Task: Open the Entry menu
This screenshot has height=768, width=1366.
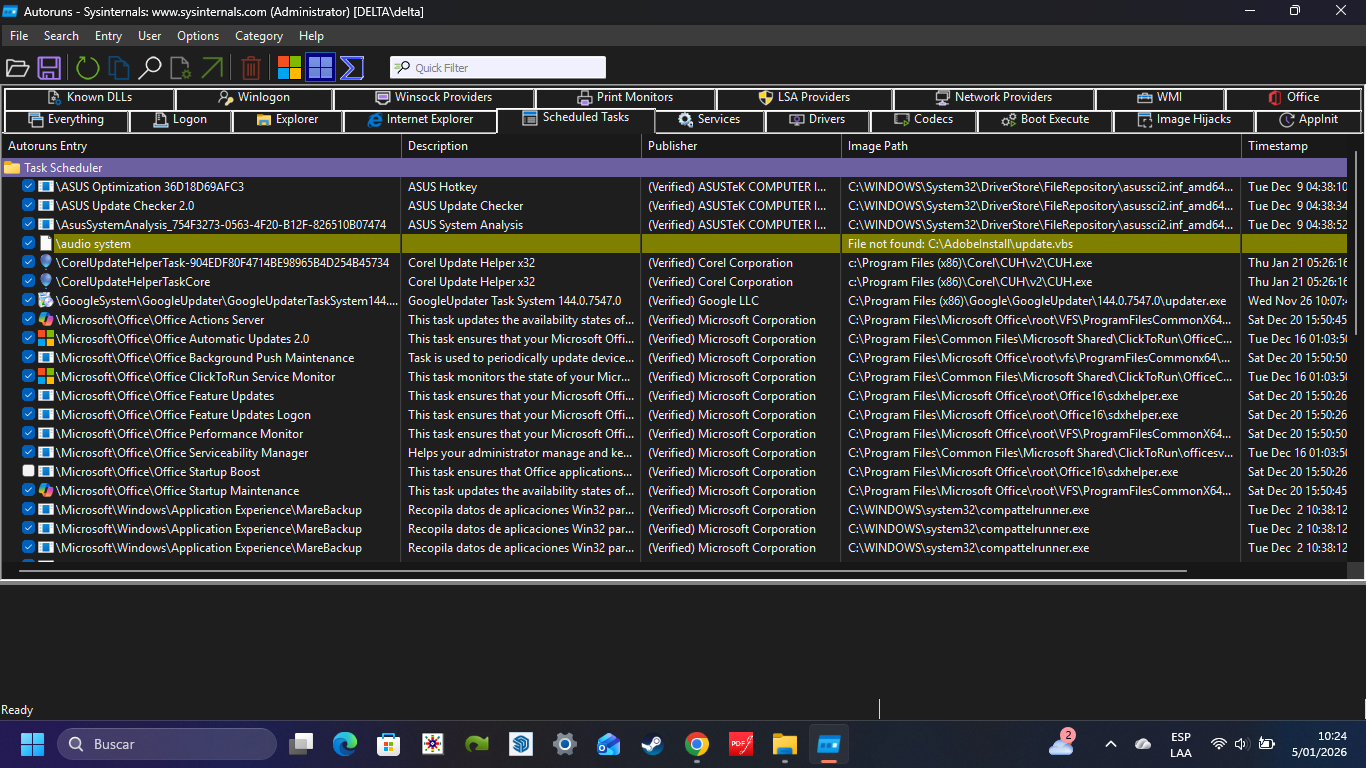Action: [108, 36]
